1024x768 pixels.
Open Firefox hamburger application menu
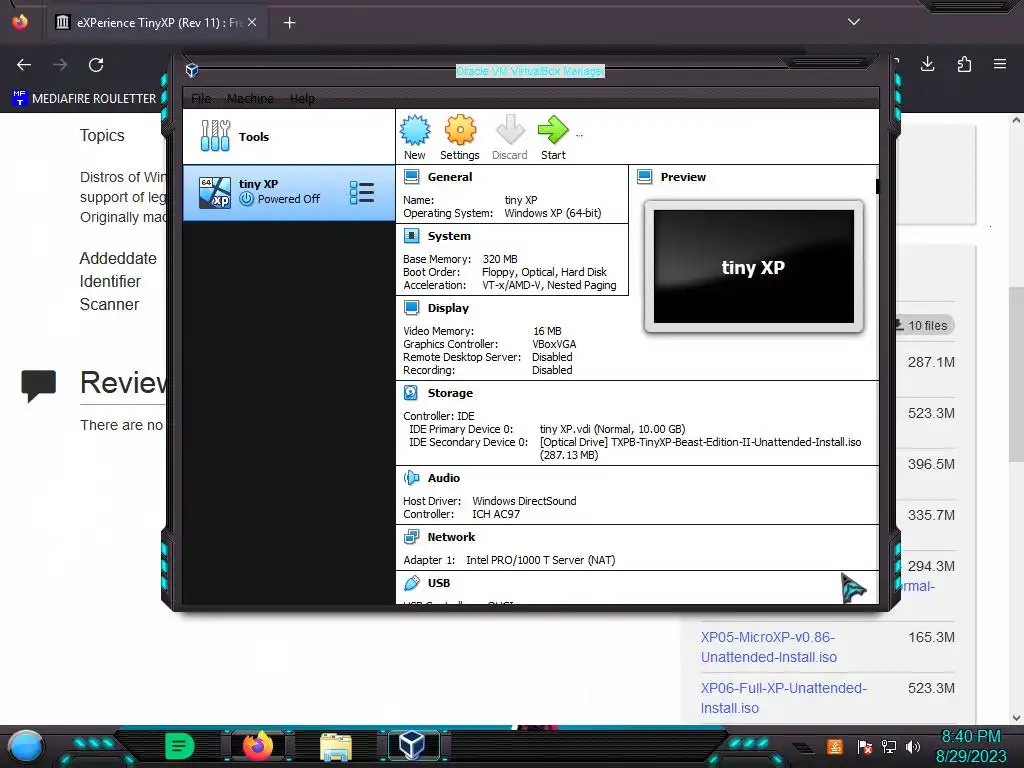(x=1000, y=64)
